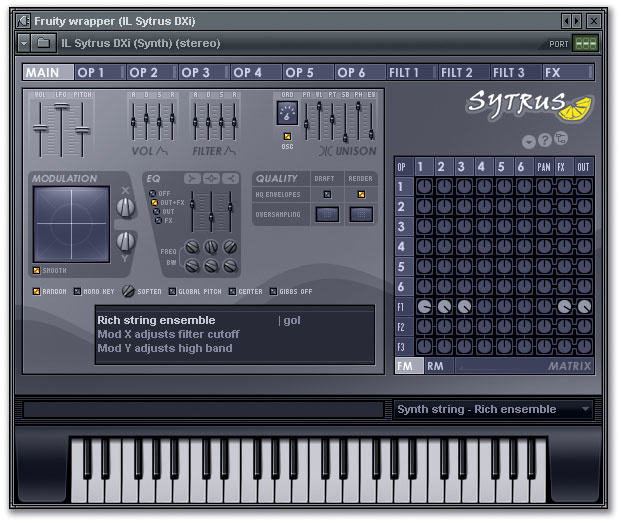
Task: Open the FILT 3 tab
Action: pyautogui.click(x=516, y=72)
